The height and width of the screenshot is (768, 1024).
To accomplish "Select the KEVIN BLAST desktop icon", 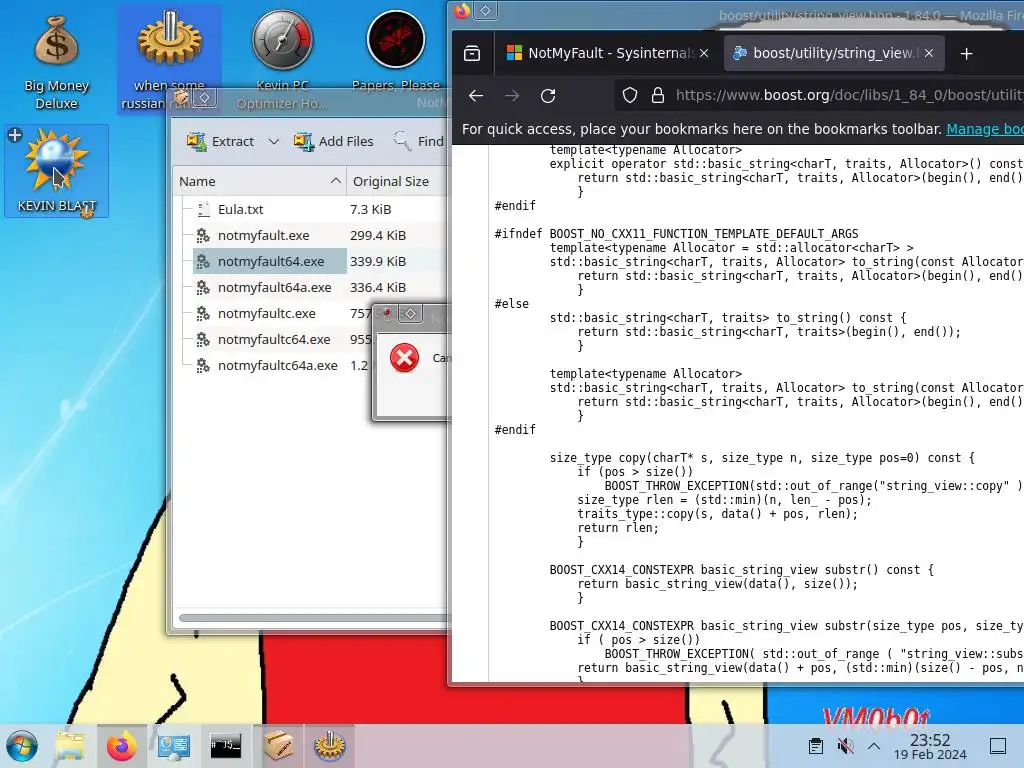I will (x=56, y=171).
